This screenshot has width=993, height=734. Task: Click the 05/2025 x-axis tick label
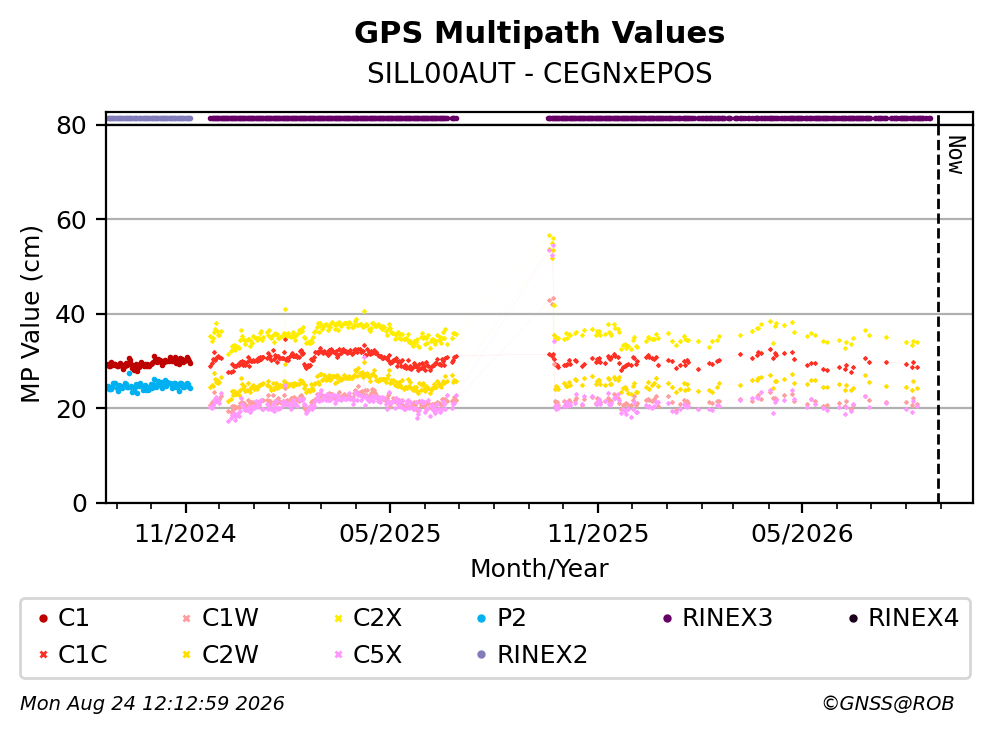[389, 534]
